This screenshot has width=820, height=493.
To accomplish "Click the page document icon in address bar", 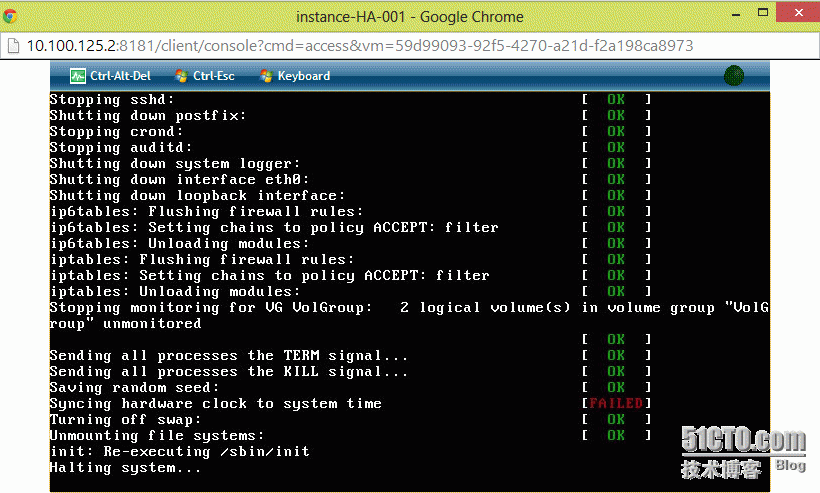I will point(14,46).
